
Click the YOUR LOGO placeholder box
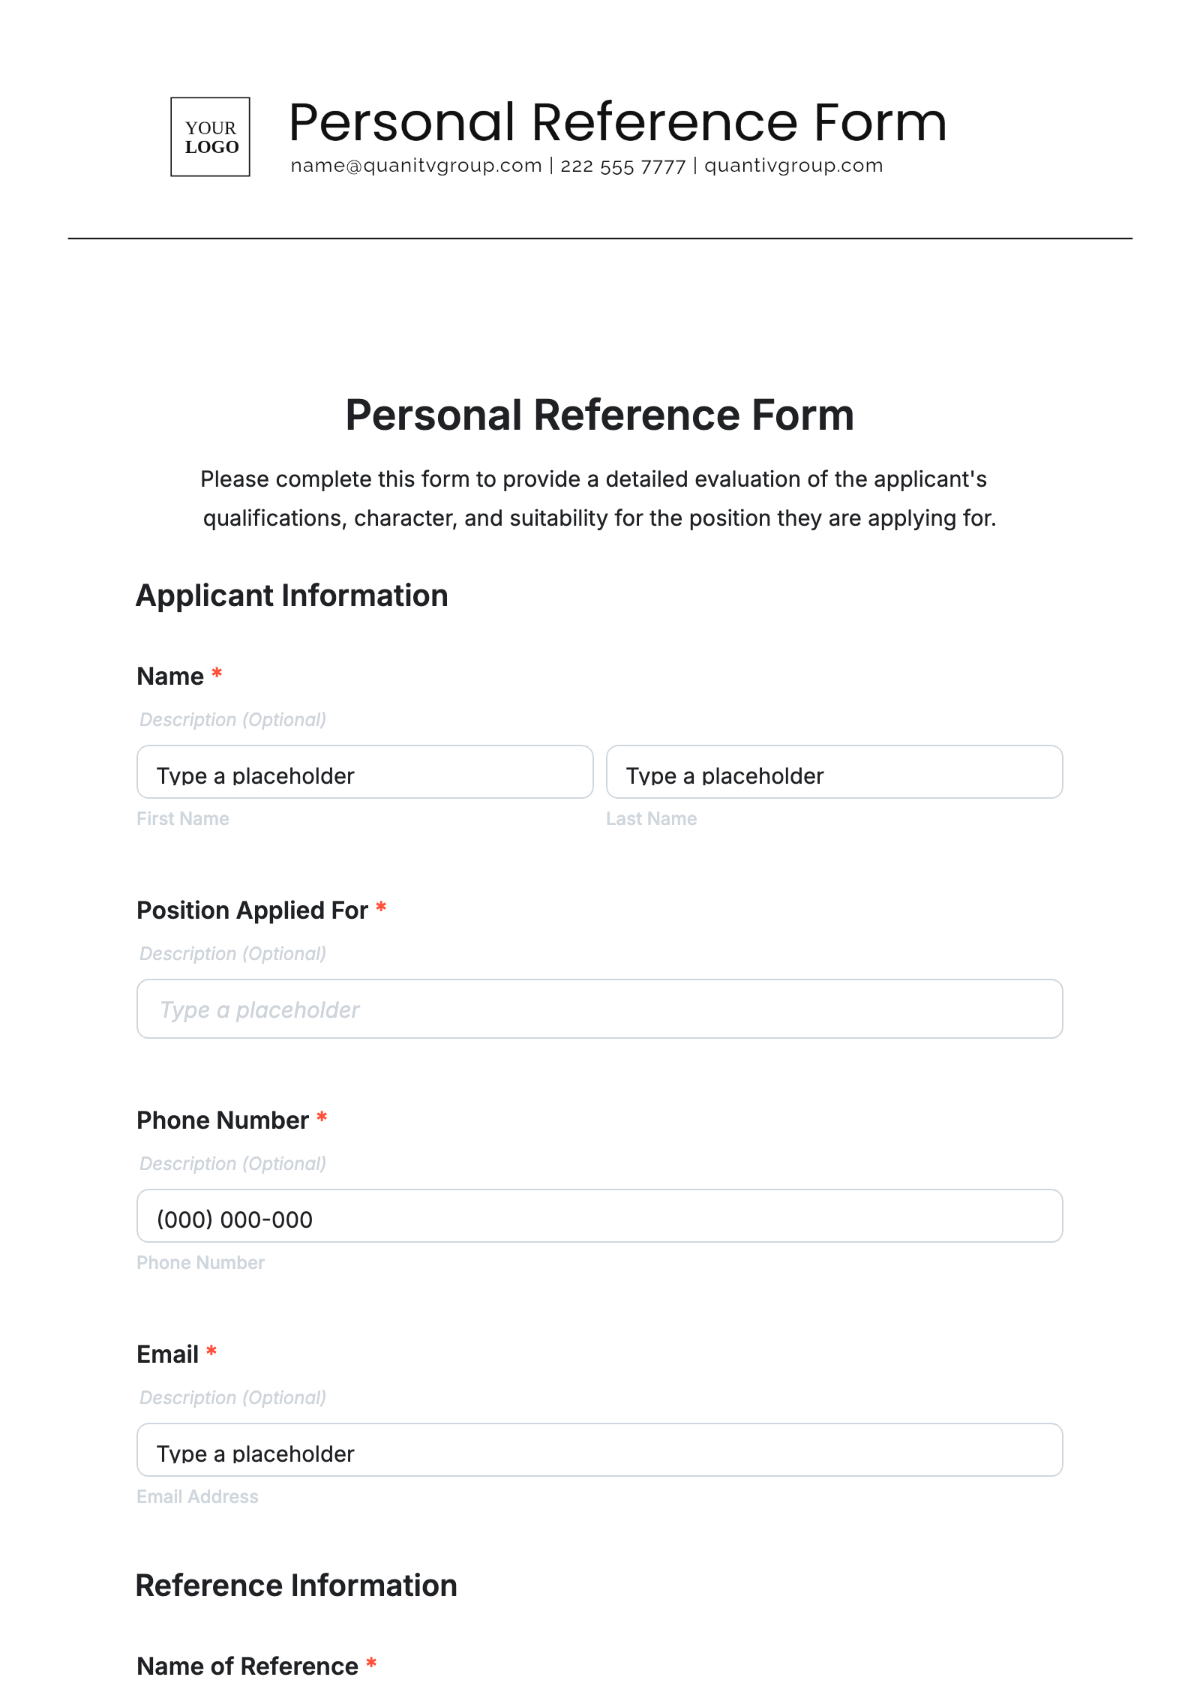pyautogui.click(x=210, y=137)
